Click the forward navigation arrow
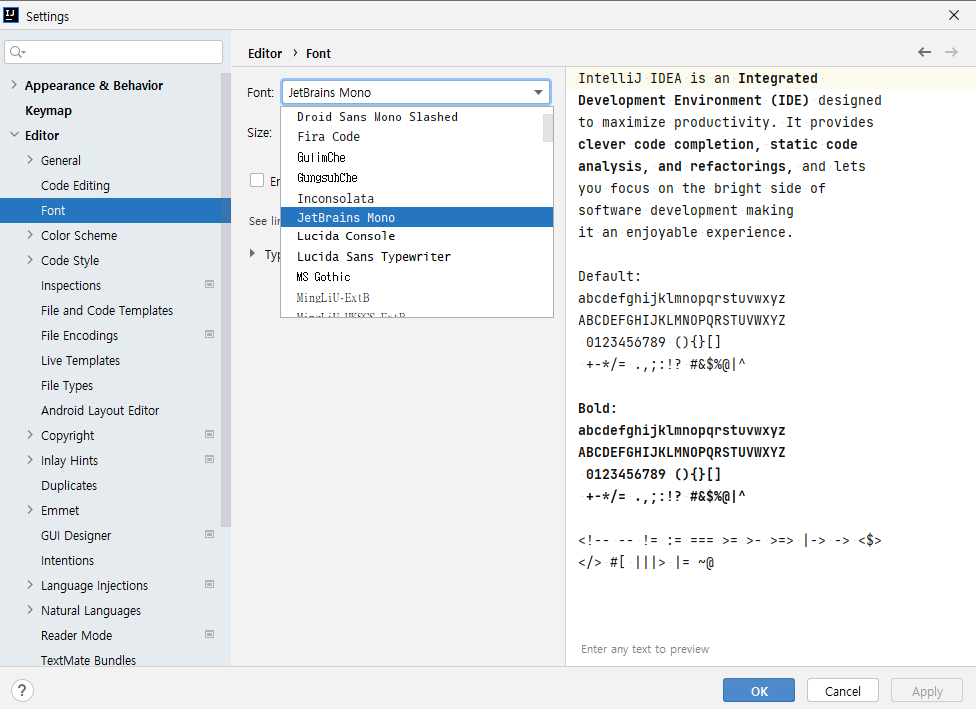Image resolution: width=976 pixels, height=709 pixels. pos(951,52)
